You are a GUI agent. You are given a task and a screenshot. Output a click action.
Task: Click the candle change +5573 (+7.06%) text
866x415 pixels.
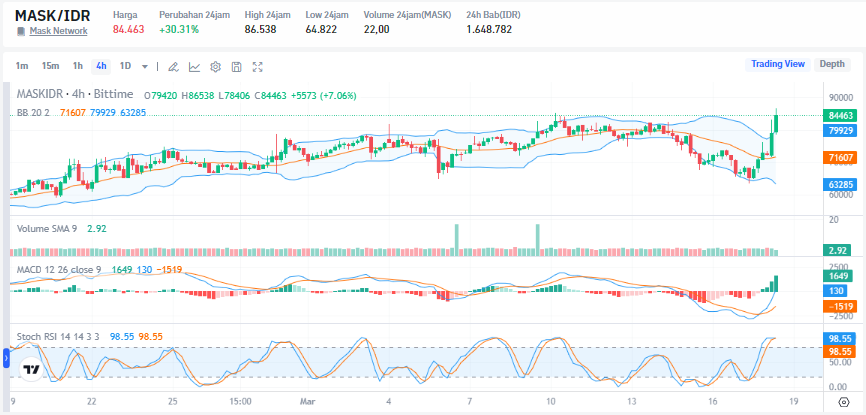pyautogui.click(x=324, y=95)
